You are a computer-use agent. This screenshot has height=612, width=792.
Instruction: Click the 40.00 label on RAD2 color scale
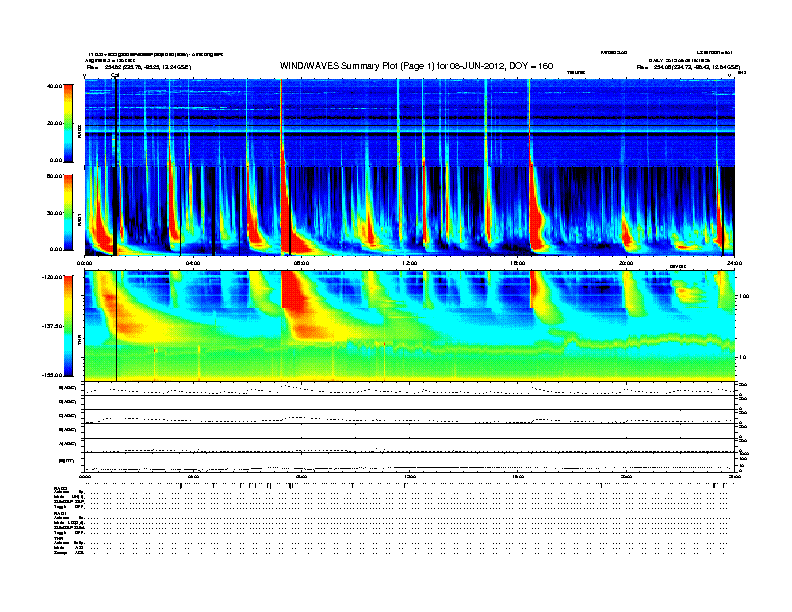point(54,86)
